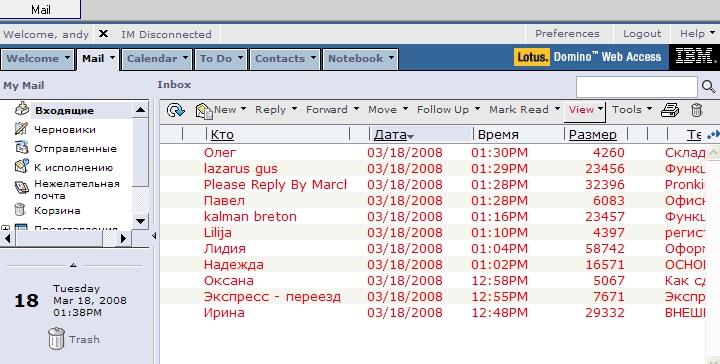This screenshot has height=364, width=720.
Task: Open the Черновики folder
Action: pos(65,130)
